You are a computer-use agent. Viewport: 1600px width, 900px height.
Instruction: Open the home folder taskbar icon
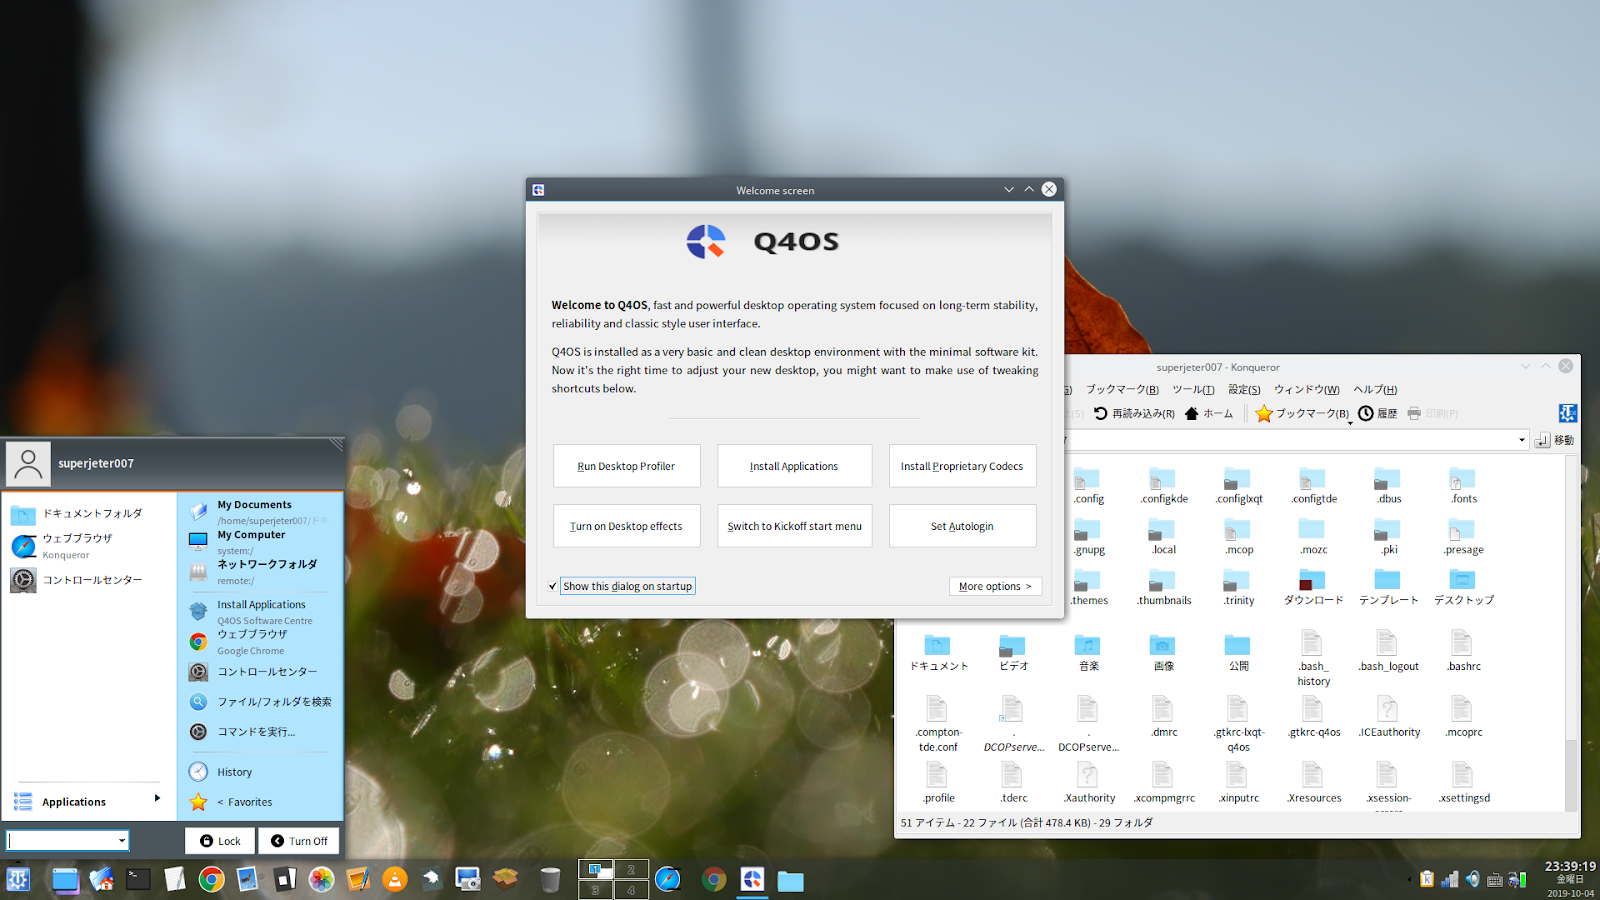pos(102,879)
